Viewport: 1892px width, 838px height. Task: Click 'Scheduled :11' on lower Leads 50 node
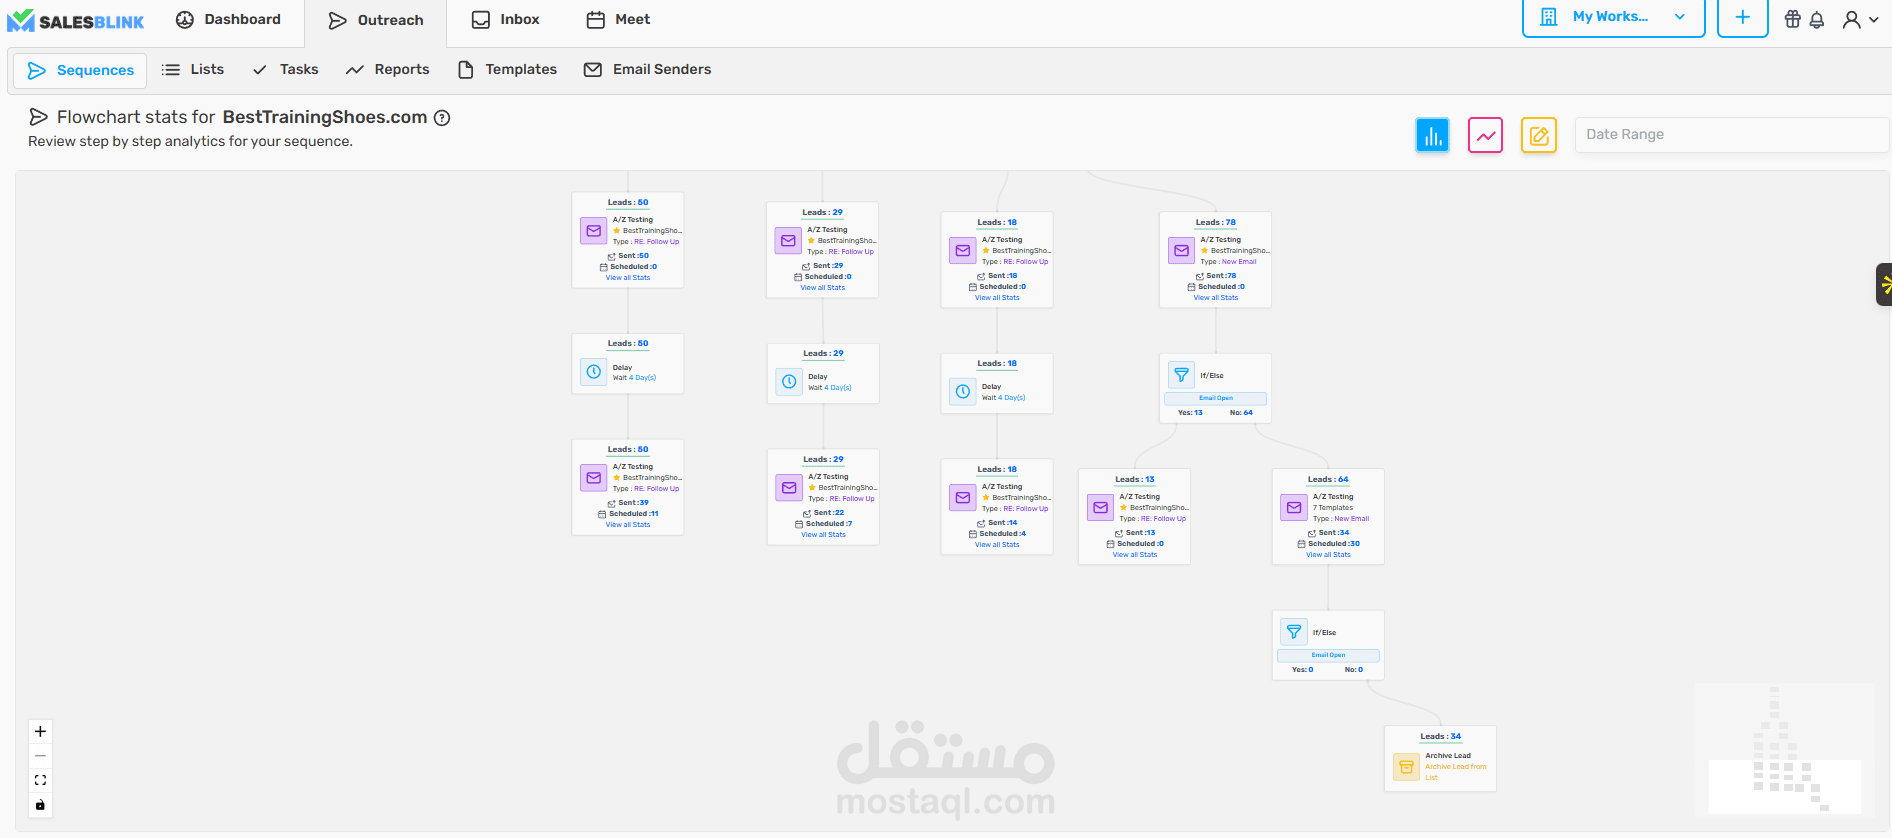(x=629, y=514)
